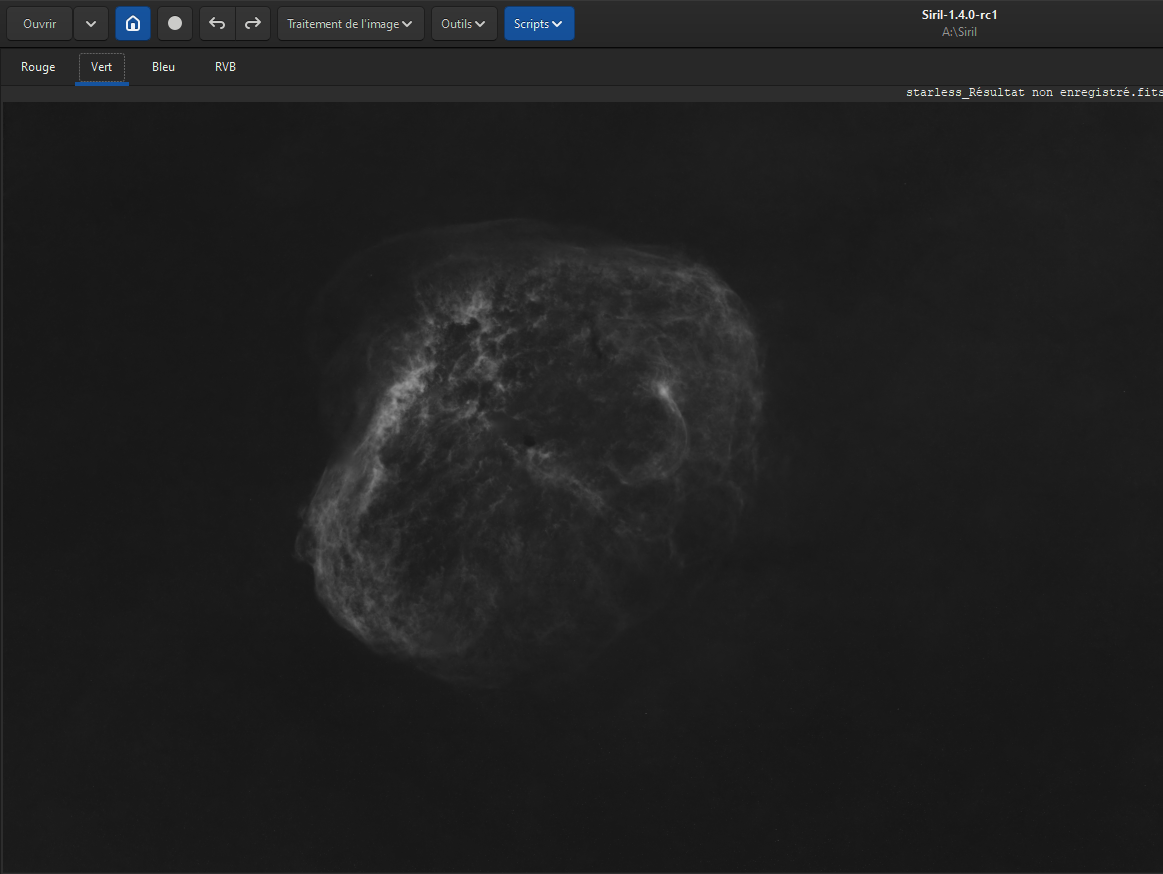Click the A:\Siril working directory label
The height and width of the screenshot is (874, 1163).
tap(959, 32)
